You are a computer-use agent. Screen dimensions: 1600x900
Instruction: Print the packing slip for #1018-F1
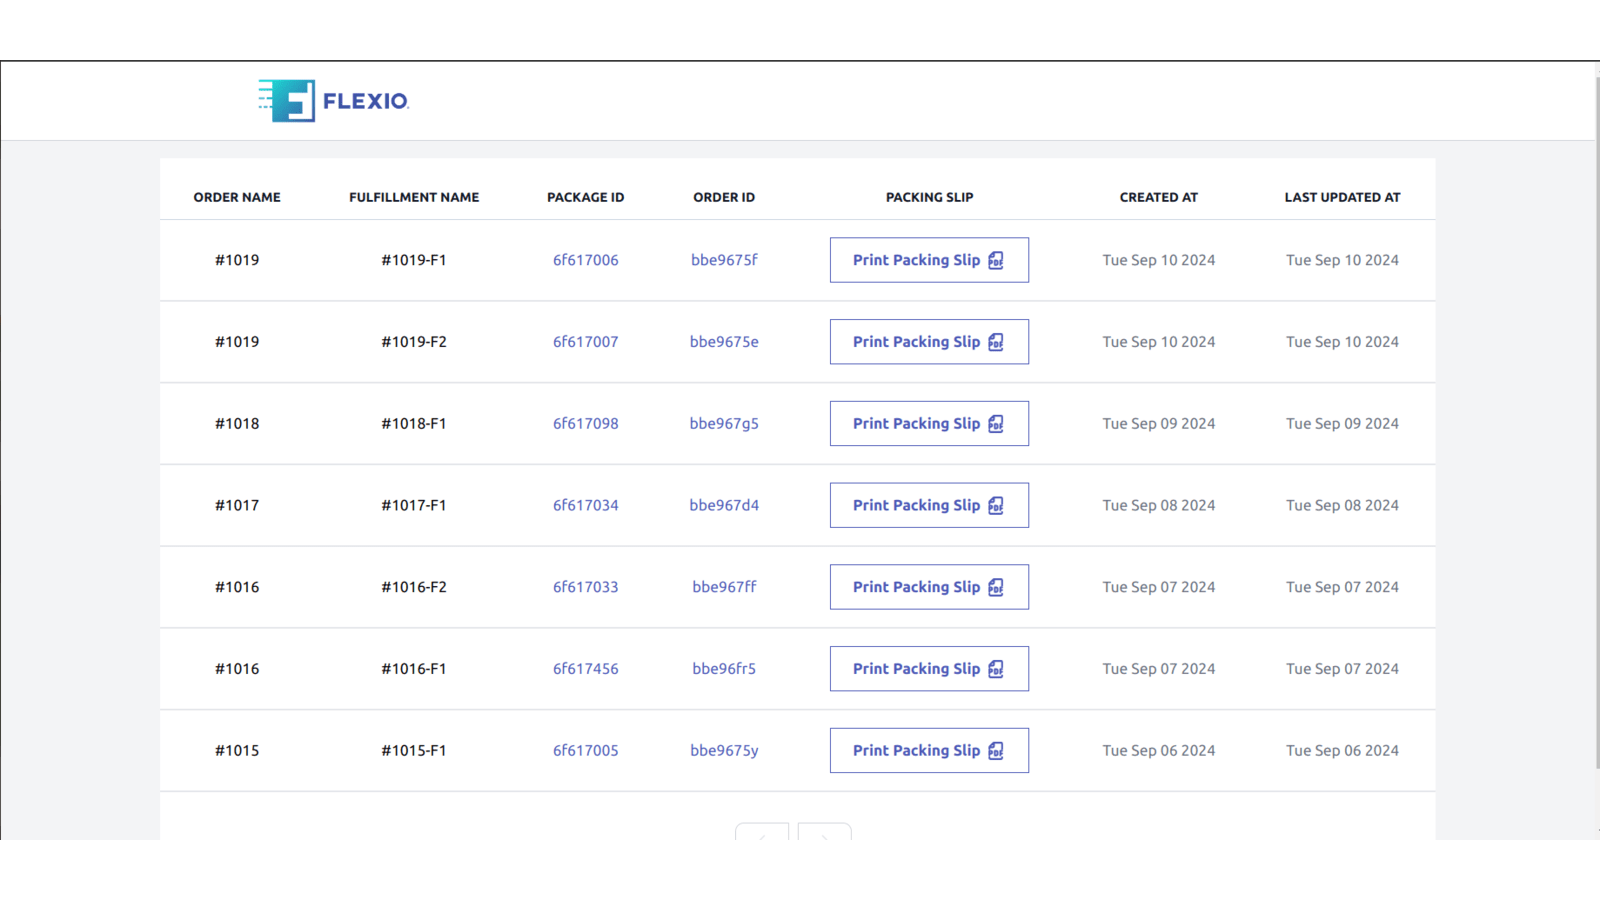click(916, 423)
